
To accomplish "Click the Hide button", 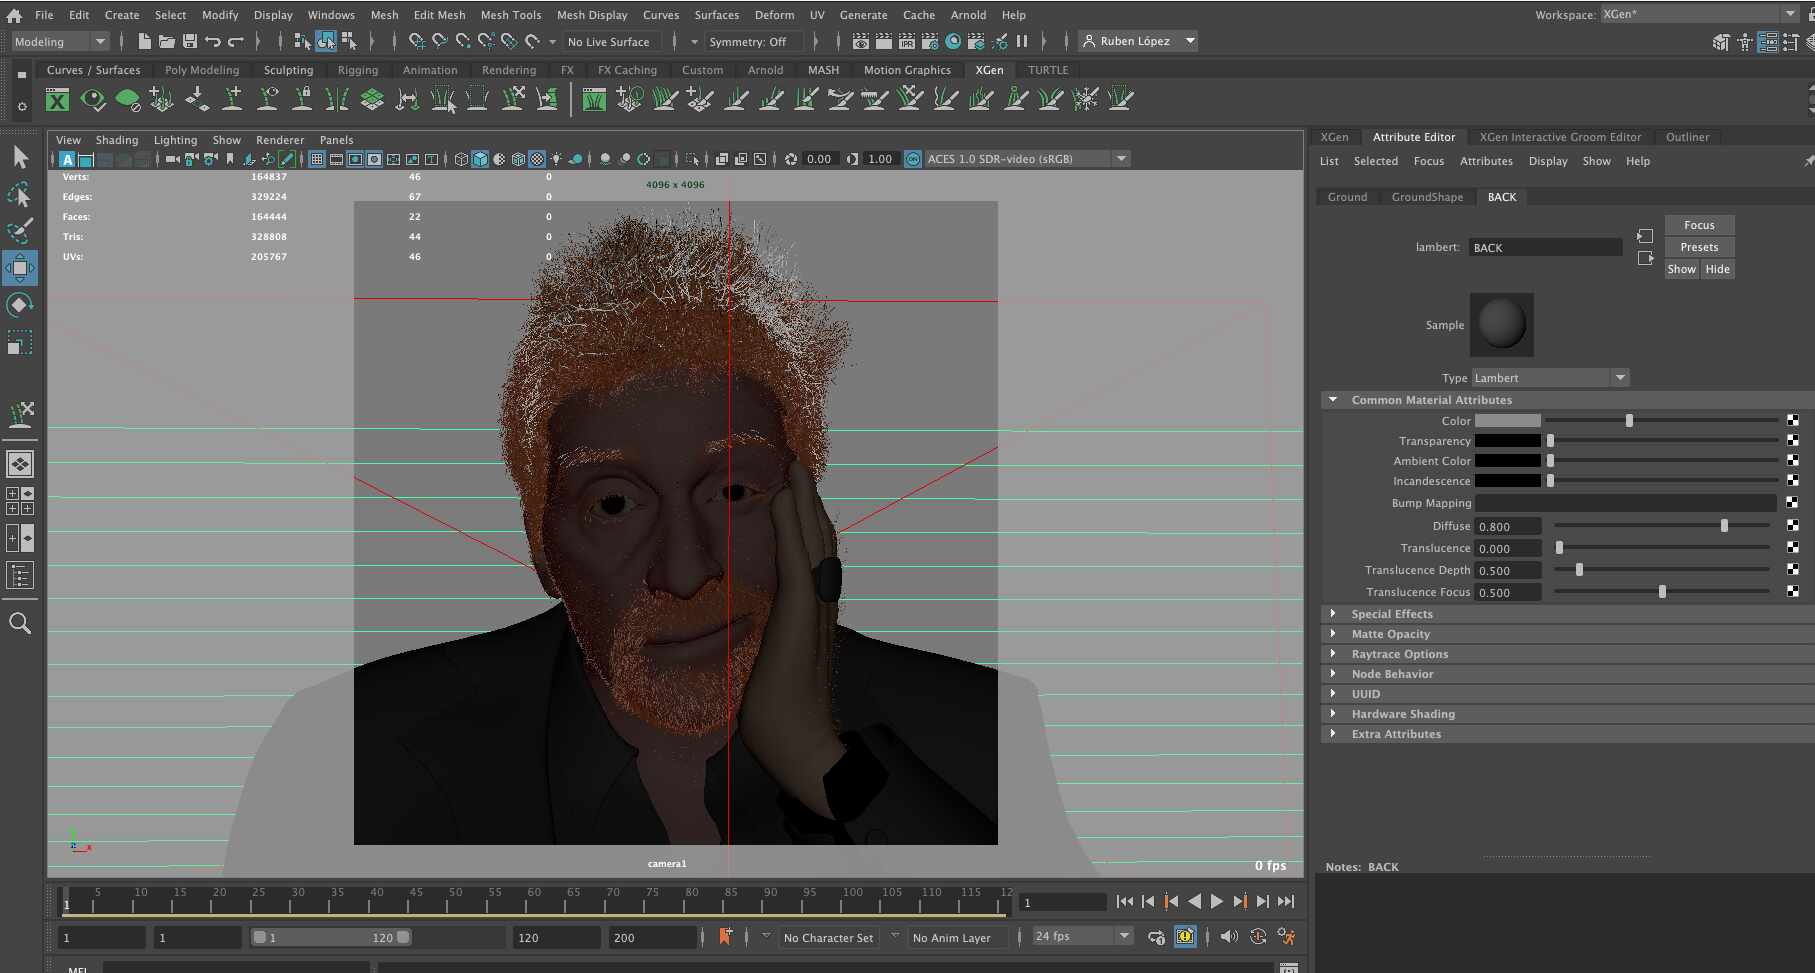I will [x=1717, y=269].
